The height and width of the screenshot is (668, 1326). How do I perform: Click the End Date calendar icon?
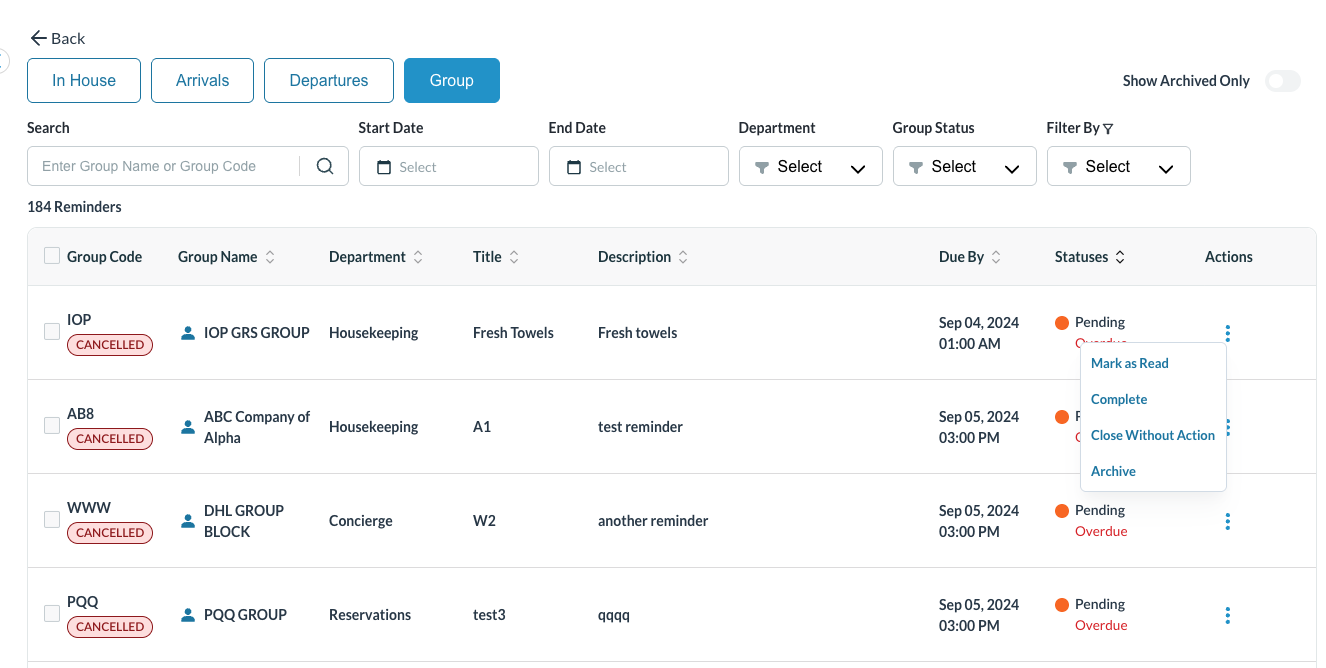click(x=574, y=167)
